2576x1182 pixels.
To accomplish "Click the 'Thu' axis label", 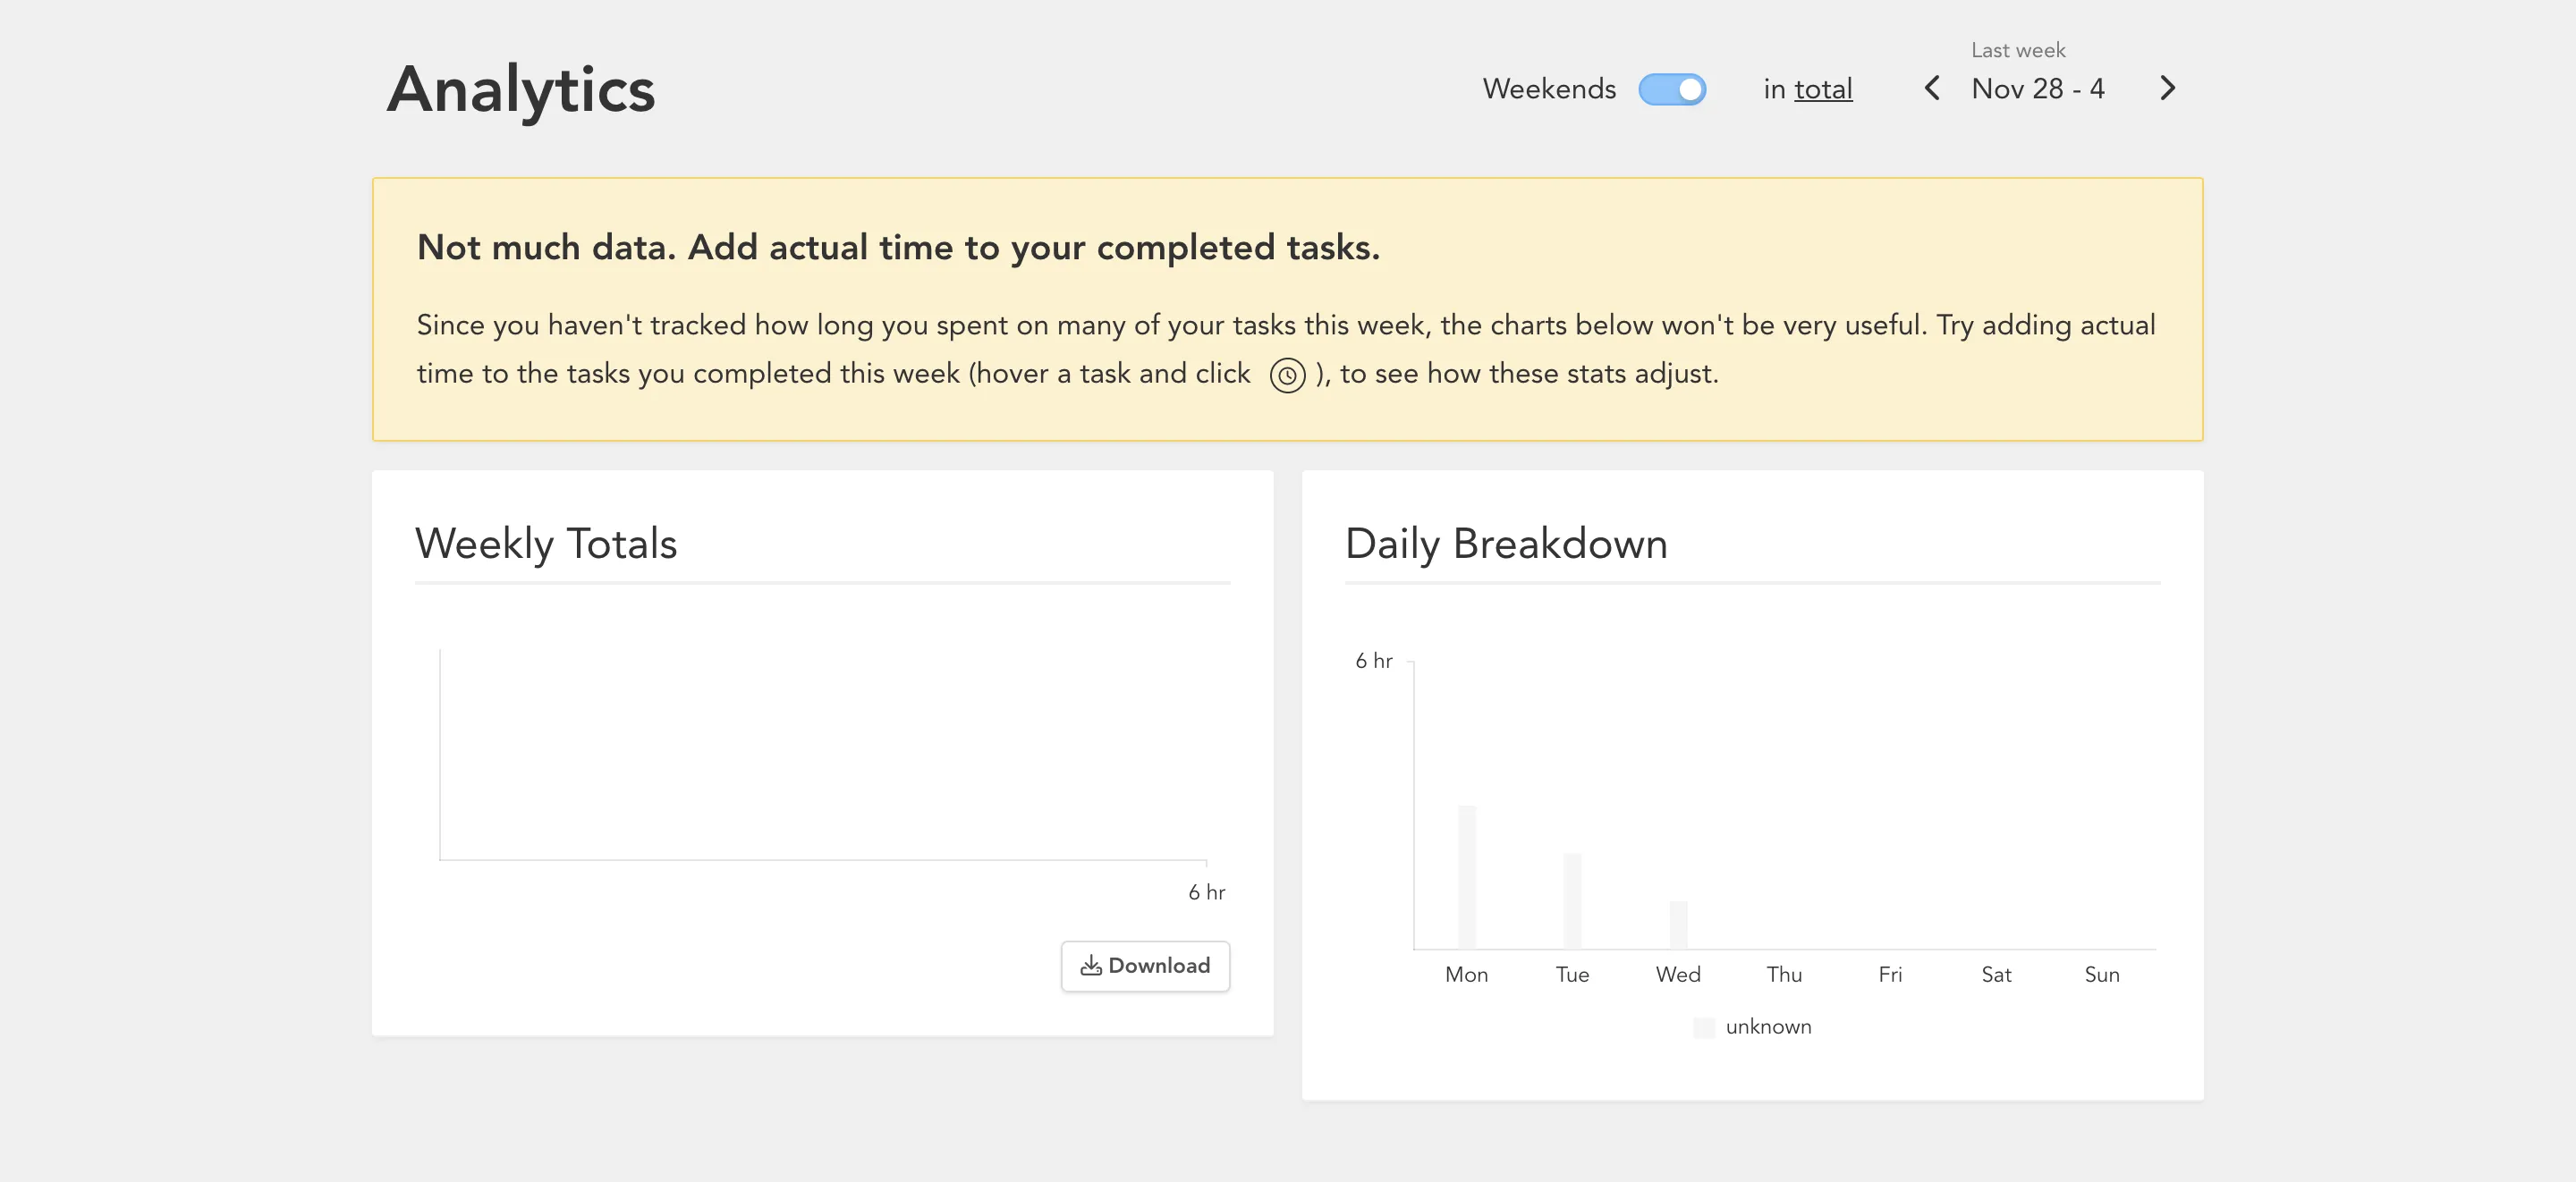I will click(1784, 974).
